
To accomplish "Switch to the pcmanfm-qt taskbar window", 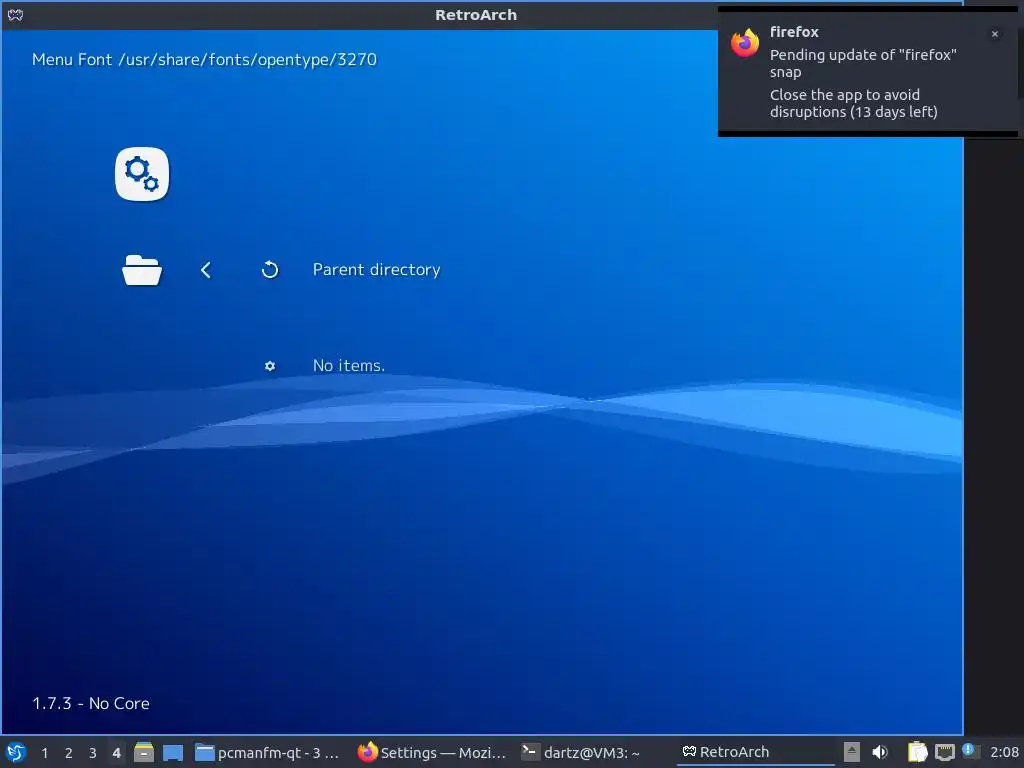I will coord(268,752).
